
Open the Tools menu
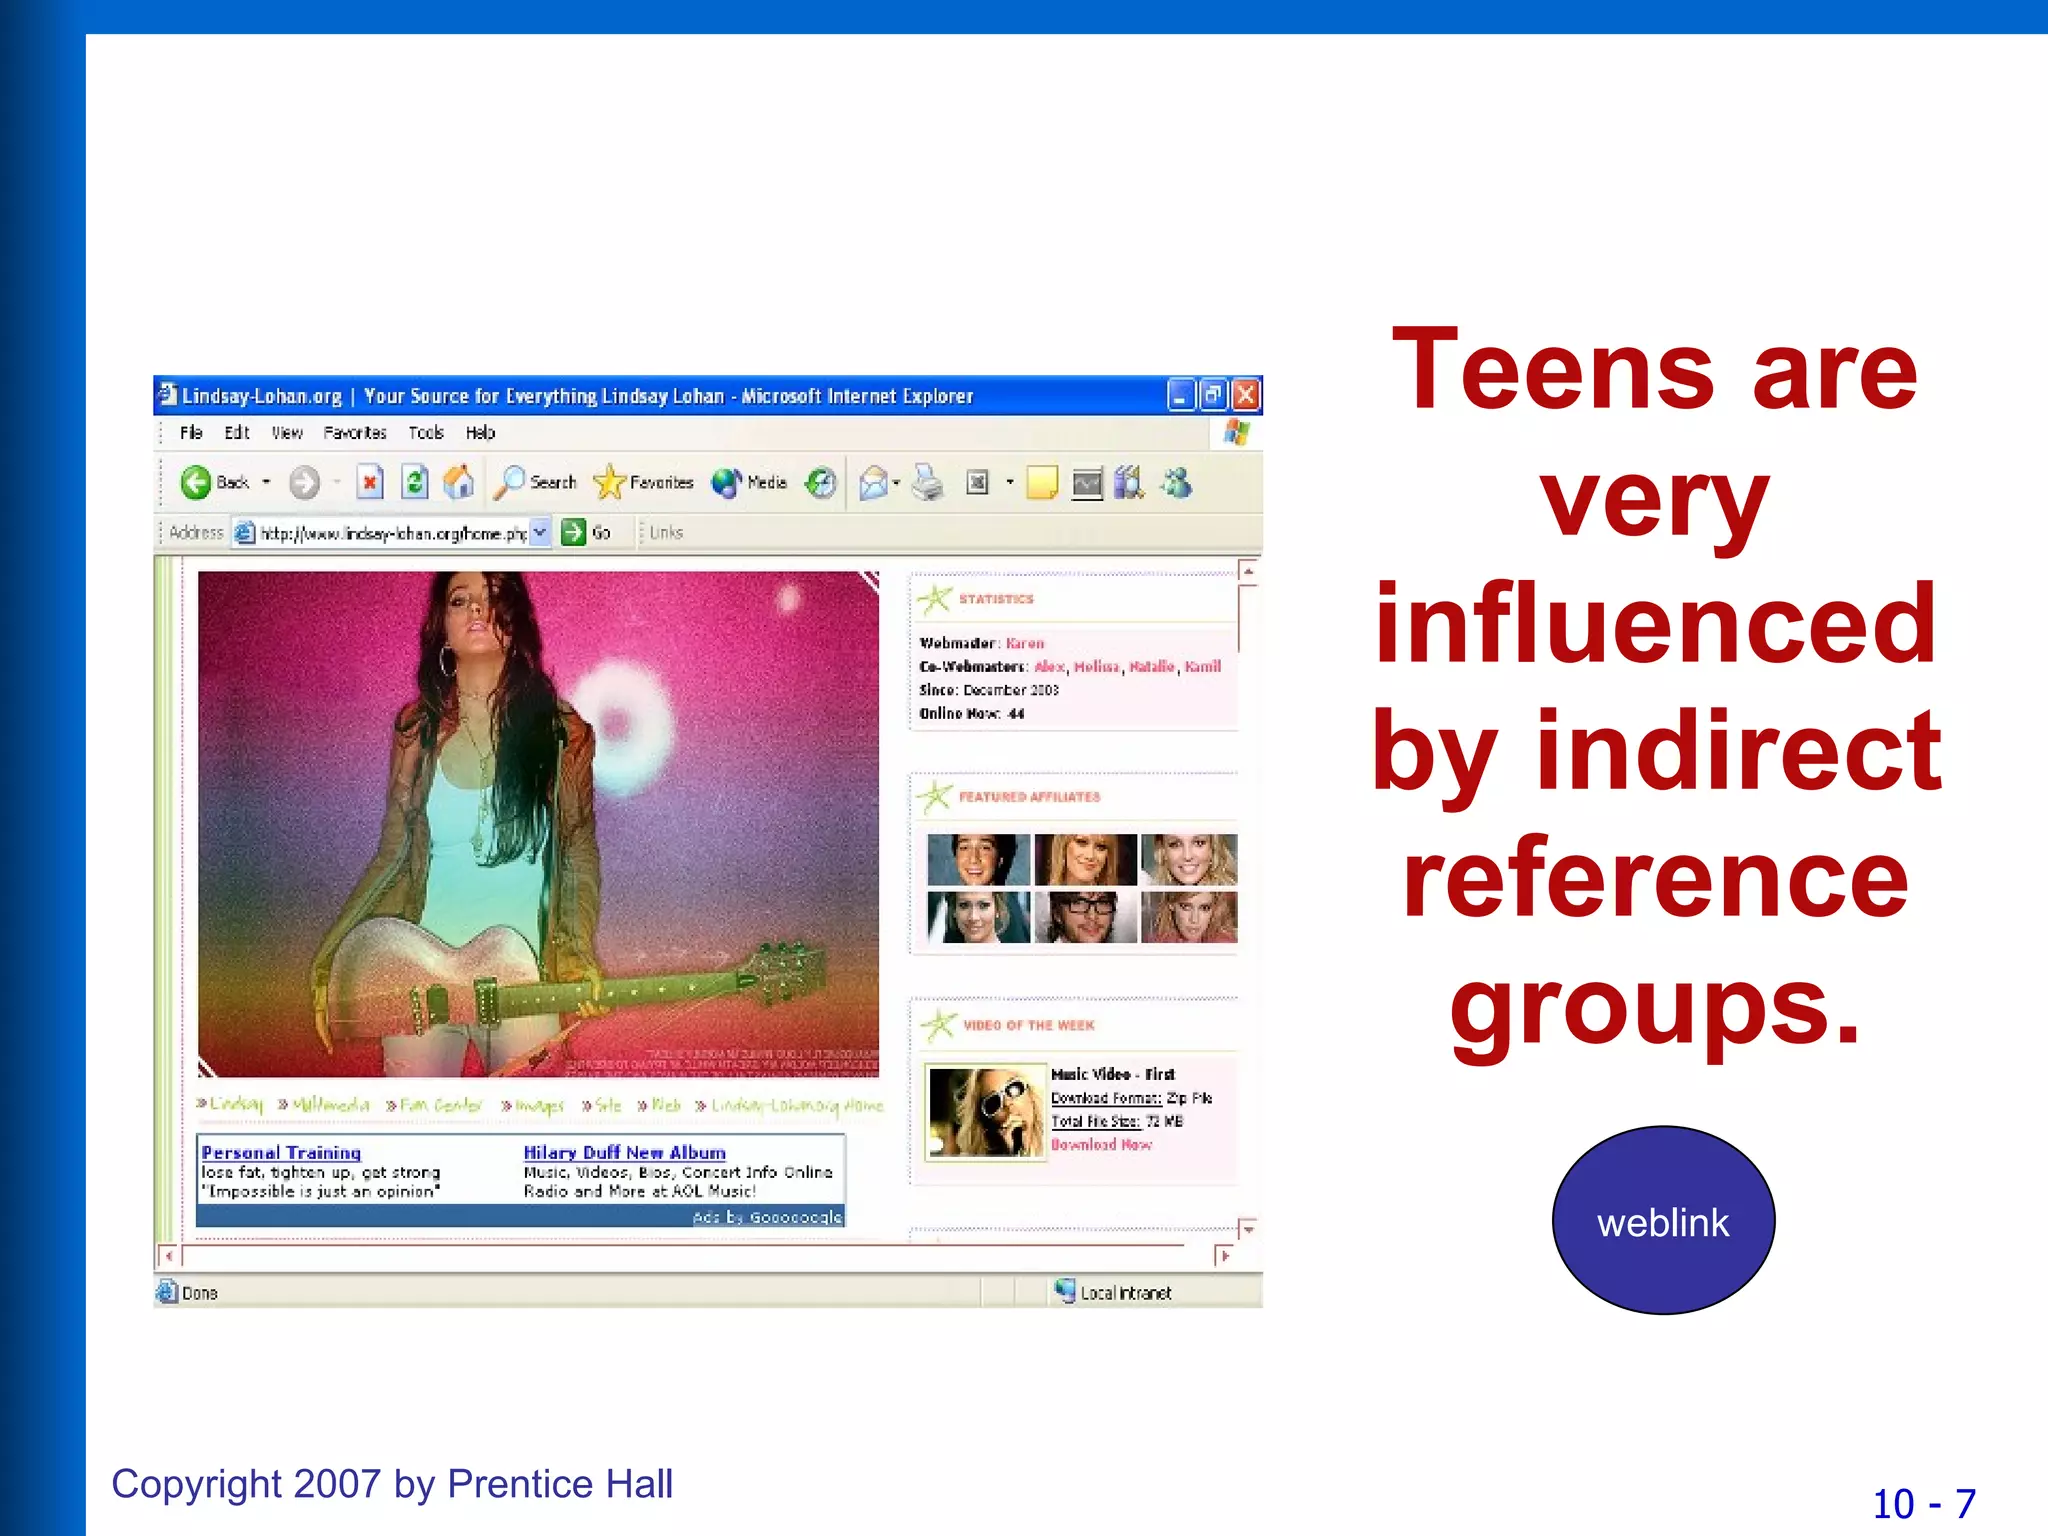tap(426, 432)
